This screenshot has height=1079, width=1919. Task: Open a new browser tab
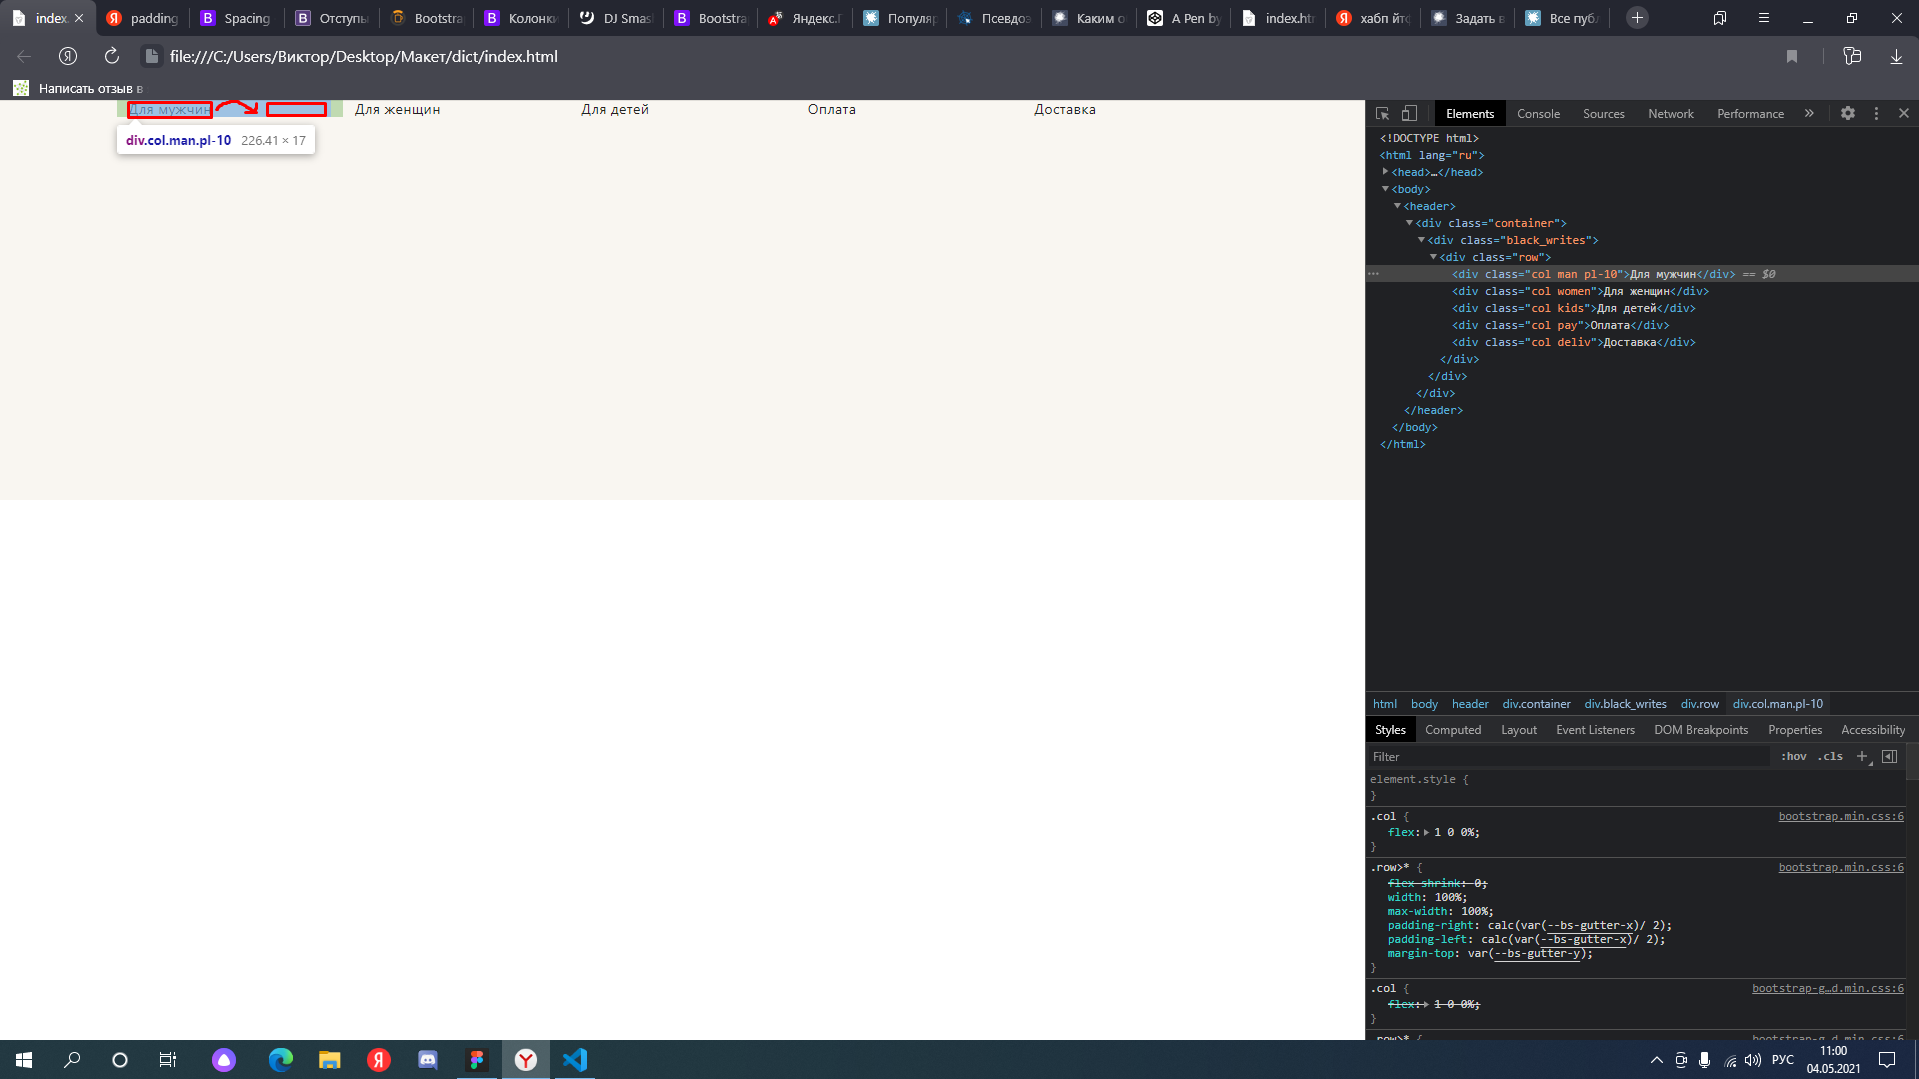[1637, 18]
